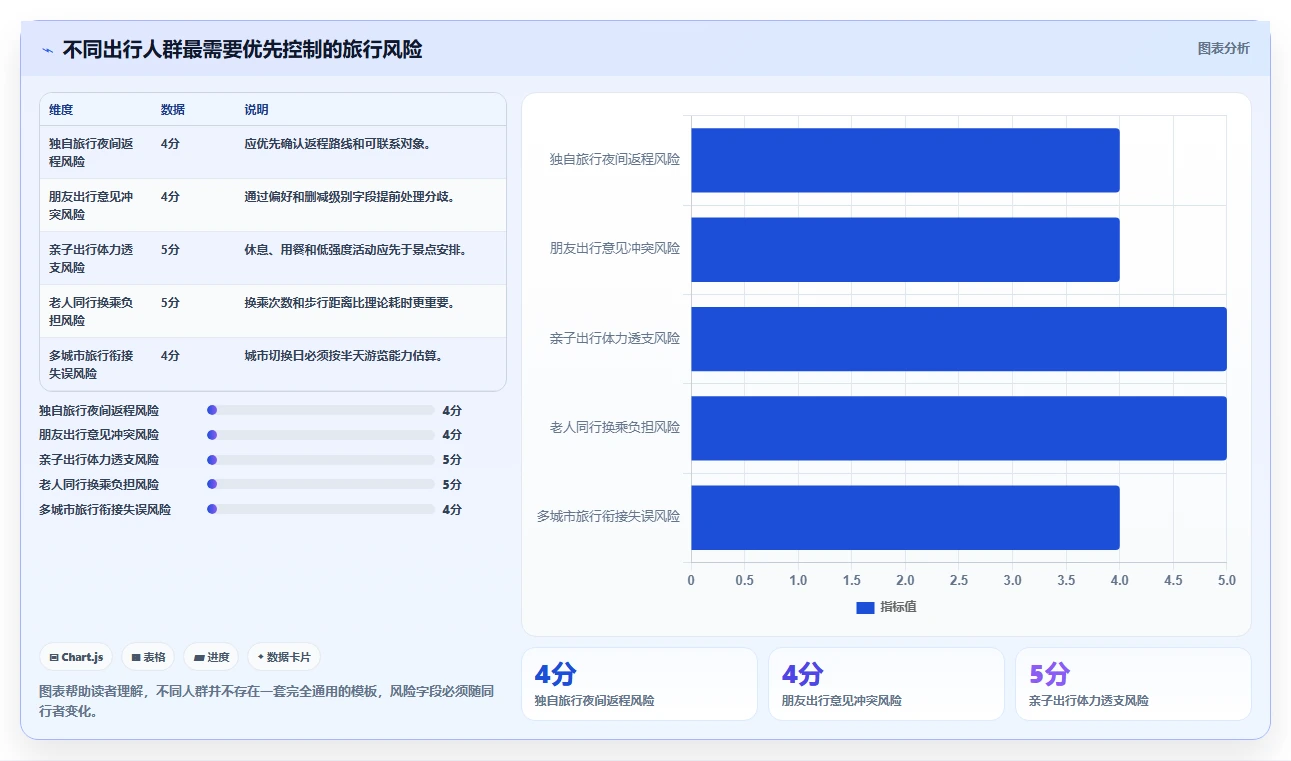Click the 4分 table cell in 独自旅行 row
Viewport: 1291px width, 761px height.
[170, 144]
